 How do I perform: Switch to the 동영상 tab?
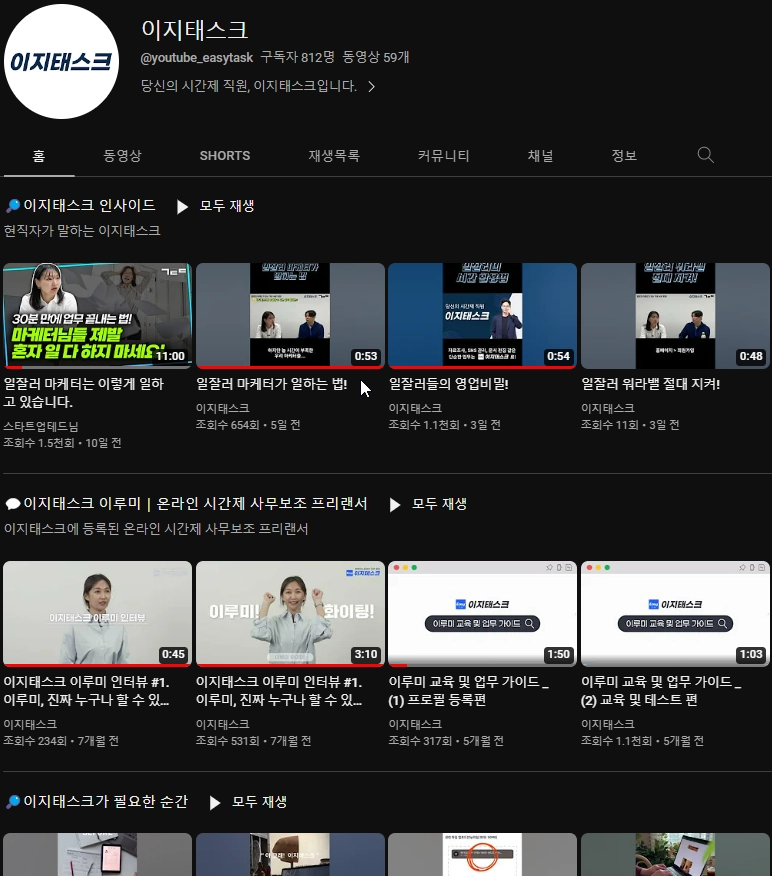click(122, 155)
